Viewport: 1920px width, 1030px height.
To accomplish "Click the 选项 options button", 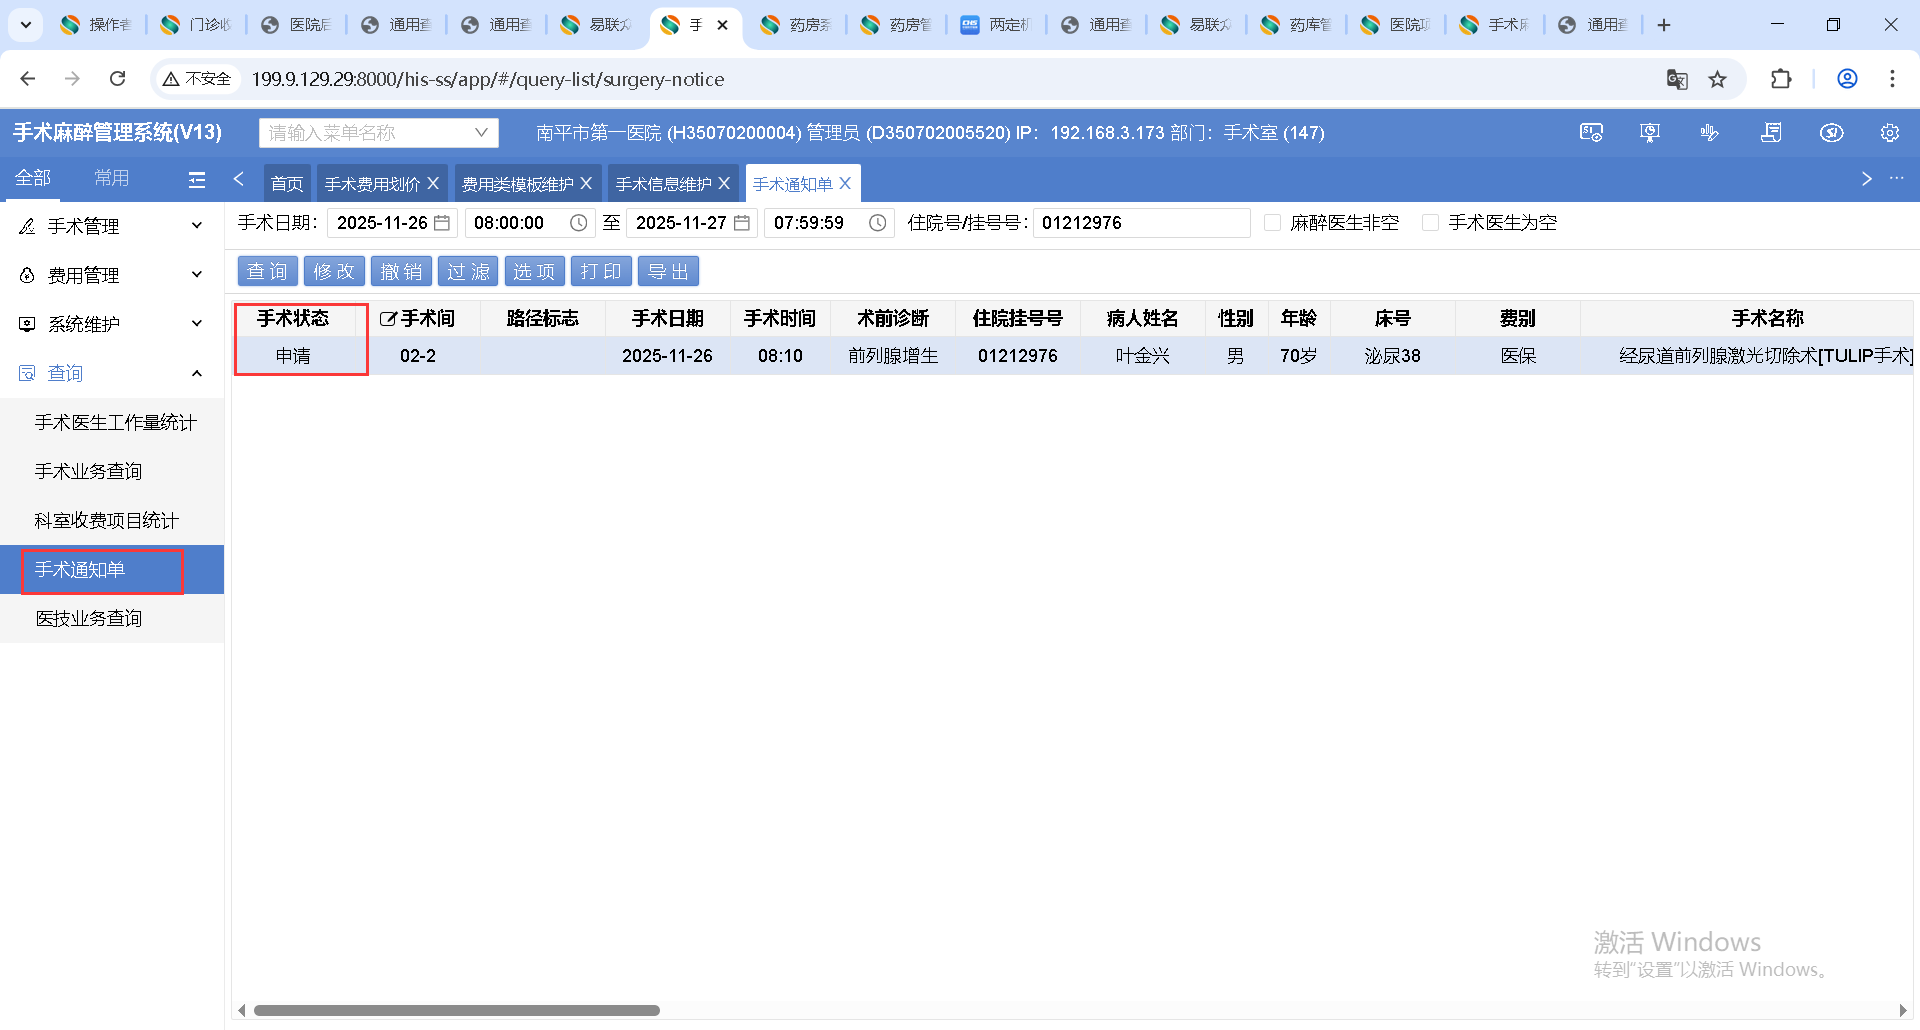I will pyautogui.click(x=534, y=272).
